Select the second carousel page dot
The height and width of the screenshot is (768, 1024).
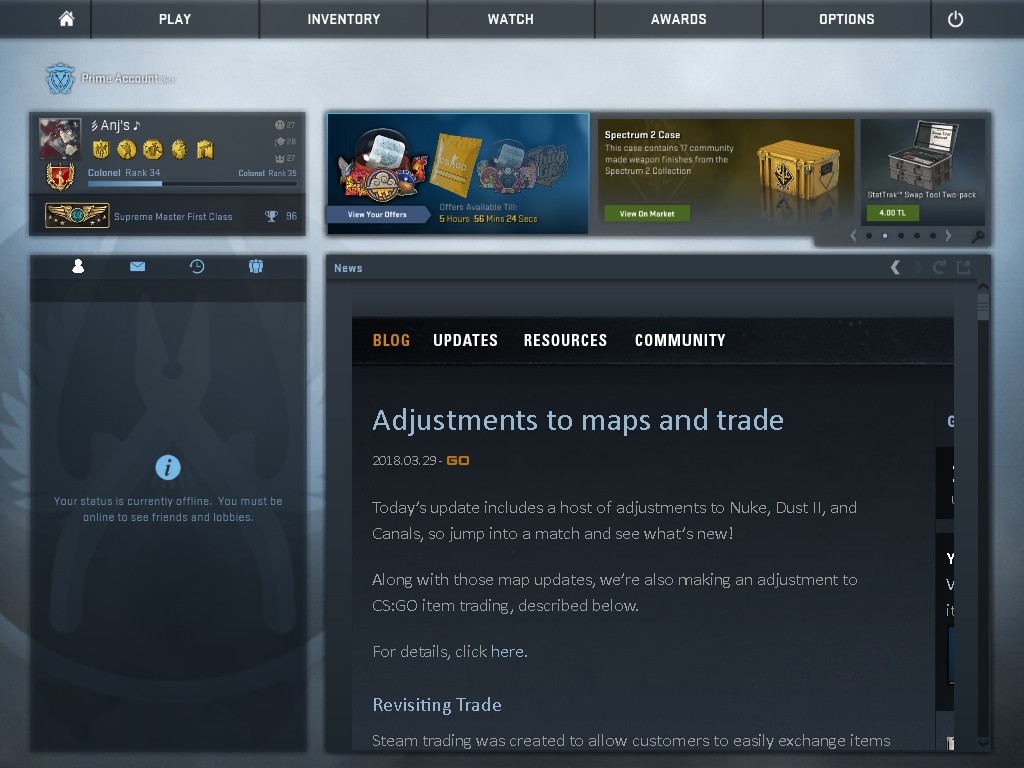tap(885, 236)
